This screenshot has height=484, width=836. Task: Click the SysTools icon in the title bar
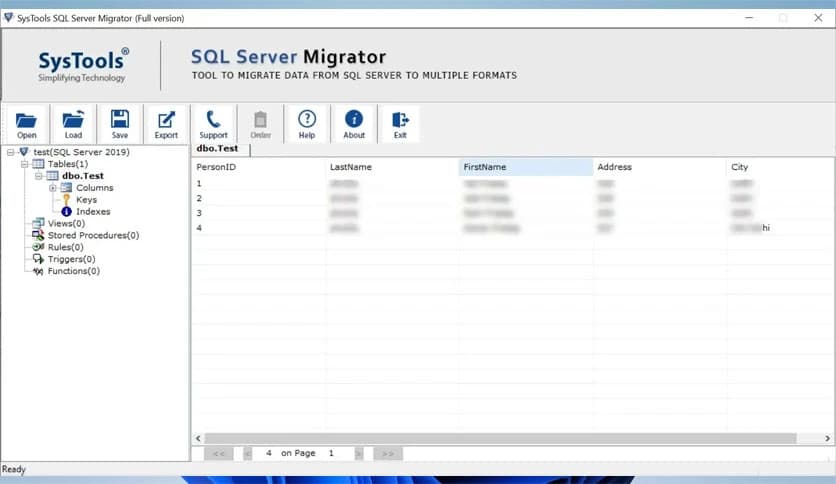(x=8, y=18)
